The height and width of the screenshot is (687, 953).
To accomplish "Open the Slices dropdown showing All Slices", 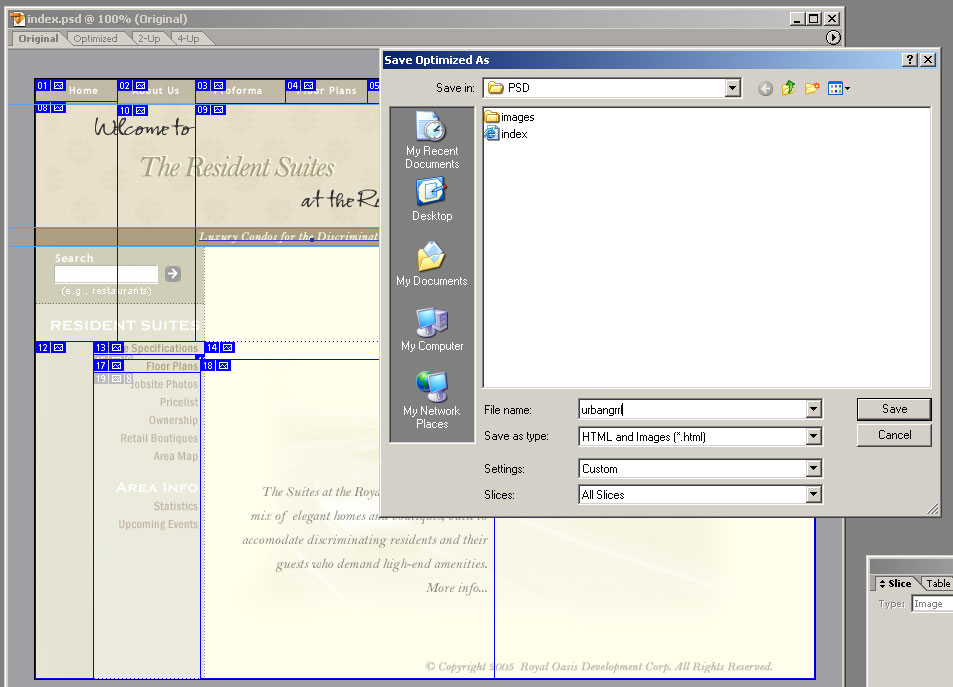I will 813,495.
